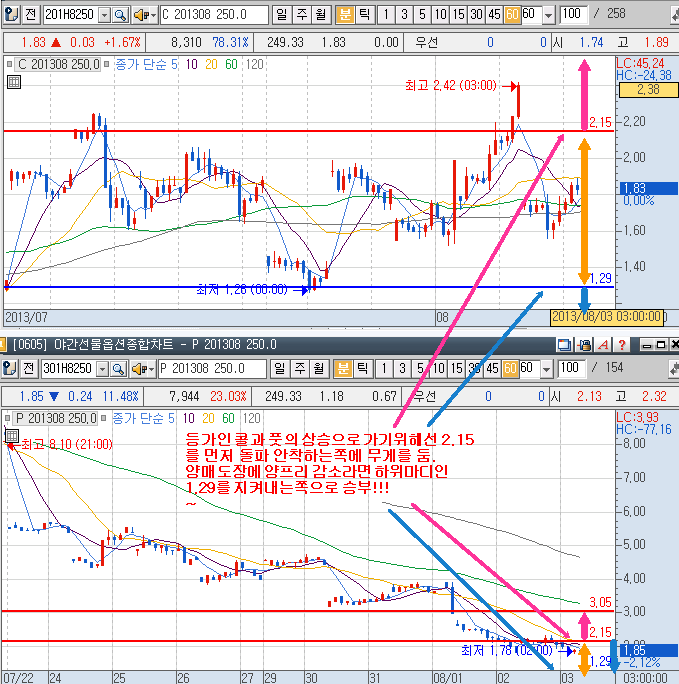Click the bar count field showing 100 in top chart

[x=573, y=15]
